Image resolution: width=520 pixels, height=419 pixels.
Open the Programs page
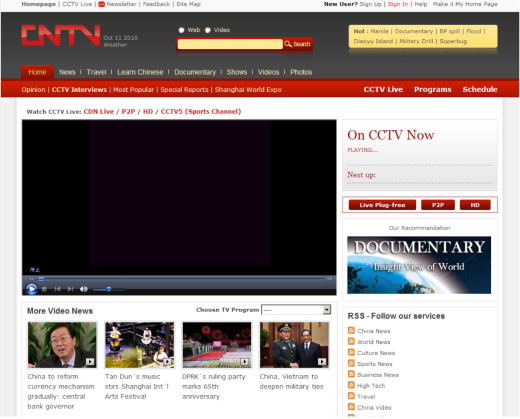[x=433, y=89]
